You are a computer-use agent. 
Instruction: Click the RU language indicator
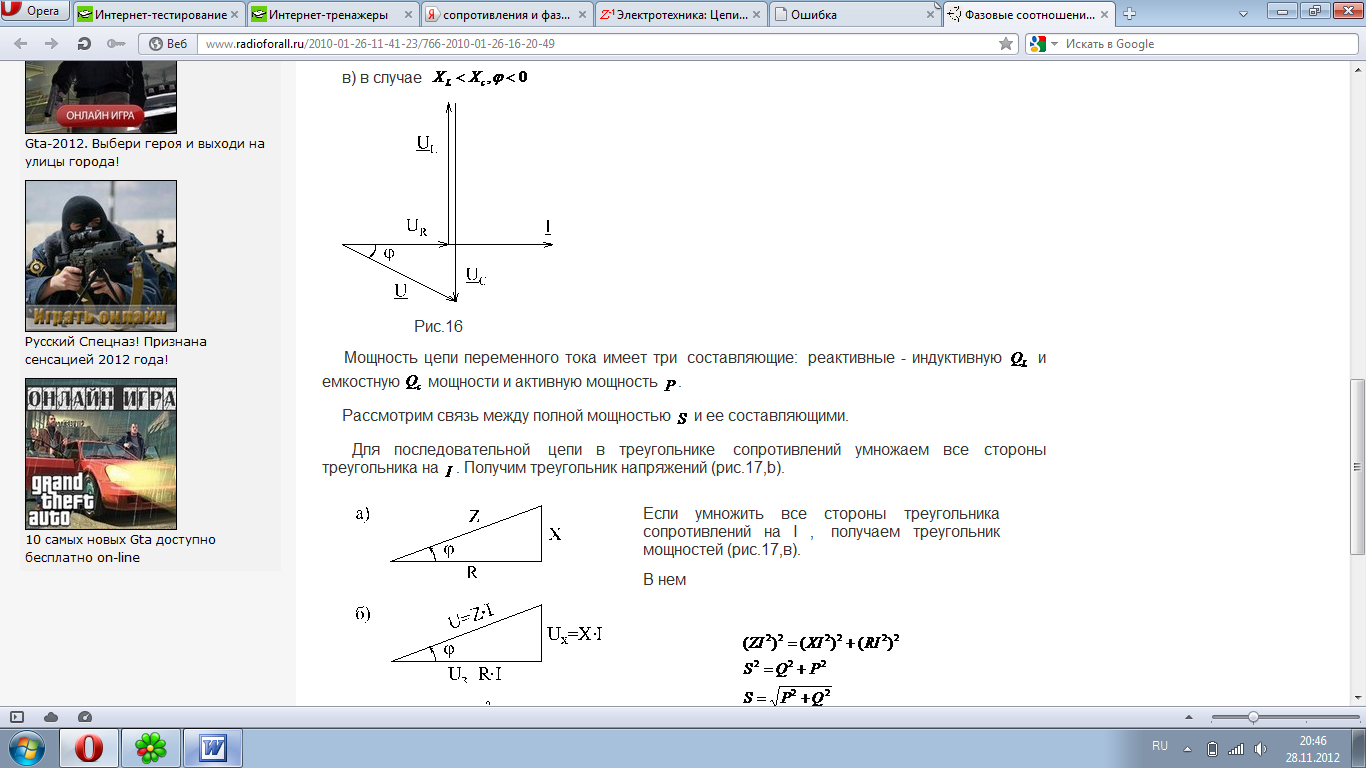coord(1160,747)
